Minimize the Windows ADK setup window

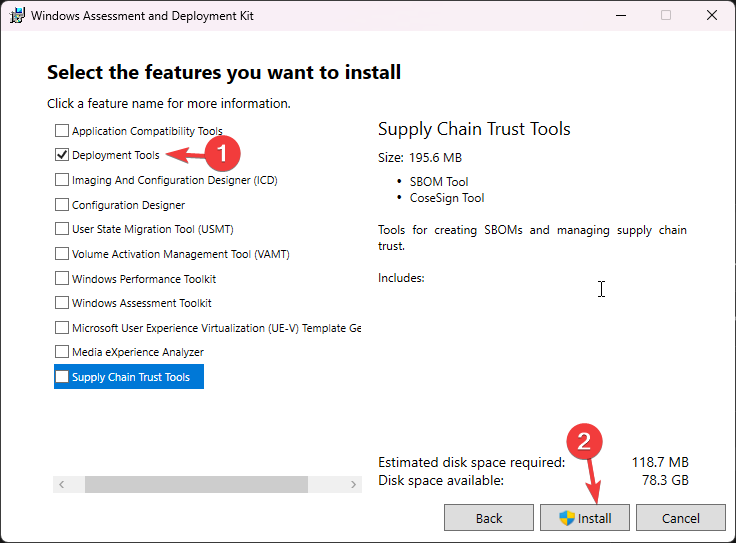(x=621, y=15)
